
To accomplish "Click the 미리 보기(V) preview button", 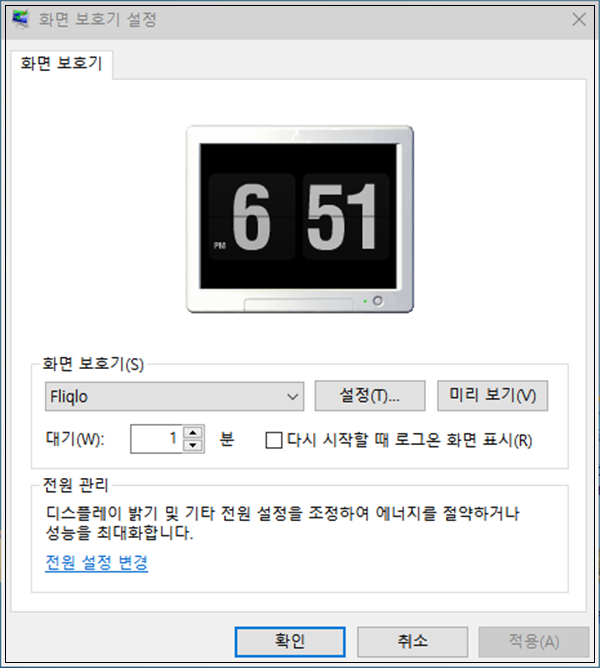I will [493, 396].
